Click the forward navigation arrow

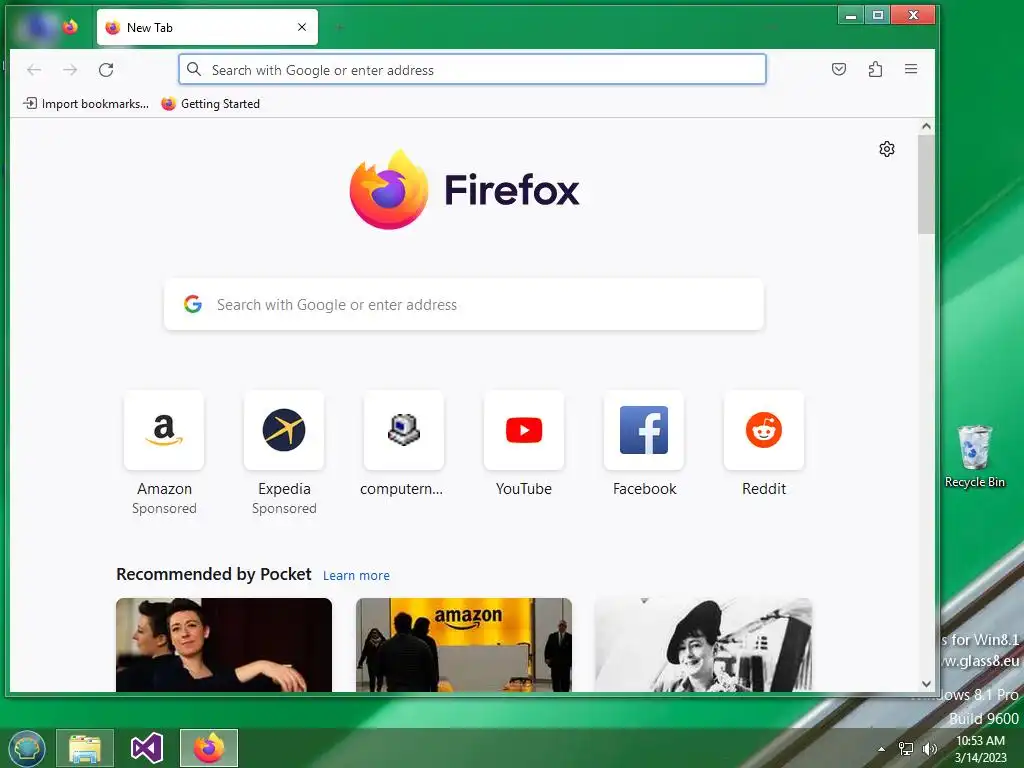[70, 70]
